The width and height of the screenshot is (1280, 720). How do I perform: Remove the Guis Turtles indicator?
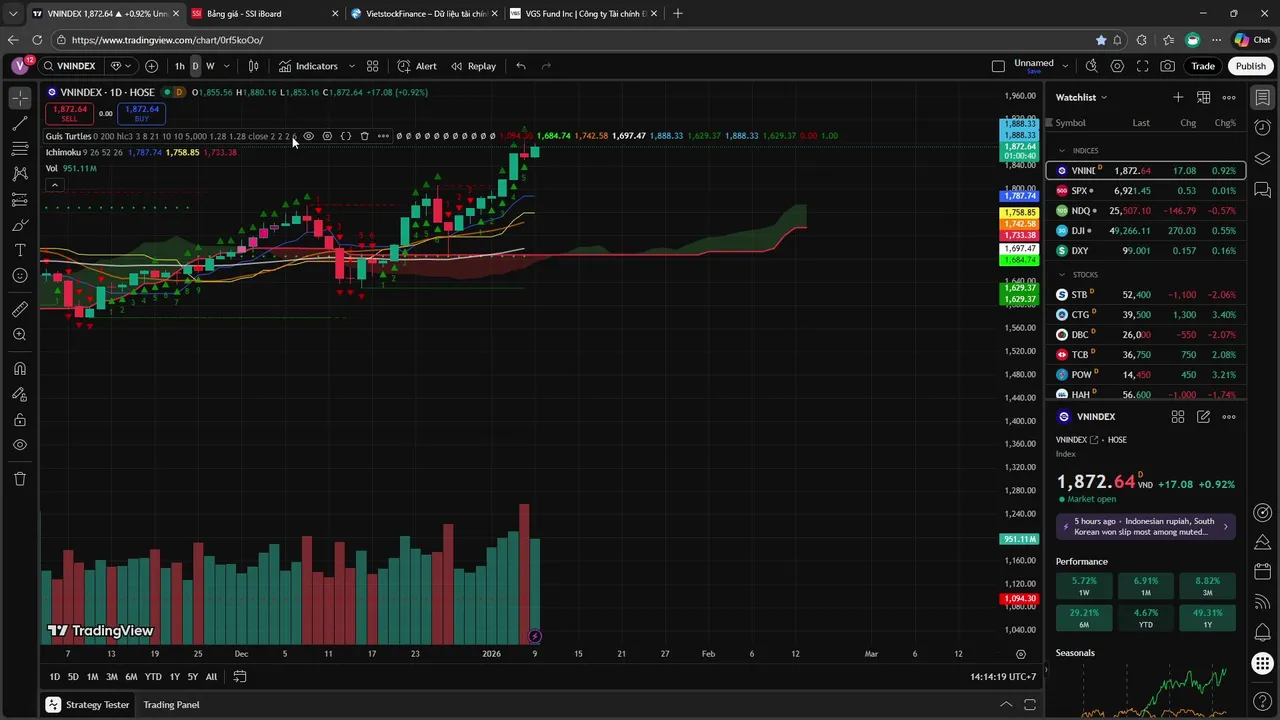click(365, 136)
